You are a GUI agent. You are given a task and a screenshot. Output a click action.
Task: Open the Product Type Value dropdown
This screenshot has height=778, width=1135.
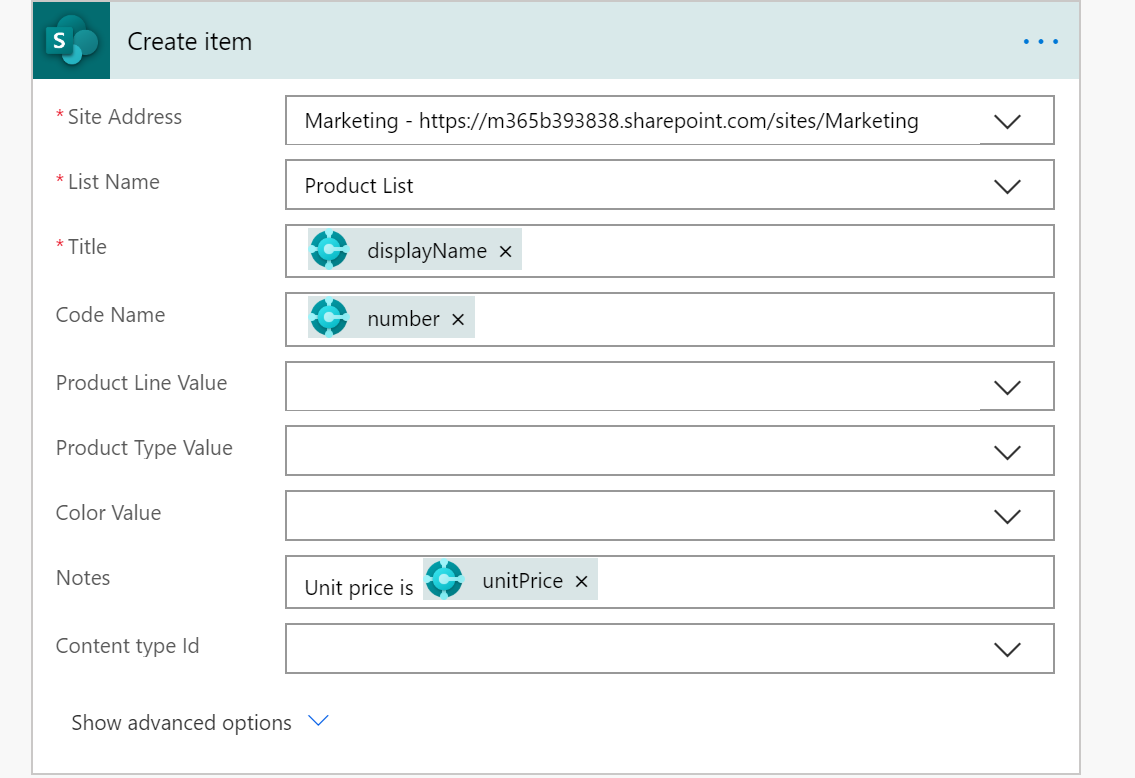1007,452
